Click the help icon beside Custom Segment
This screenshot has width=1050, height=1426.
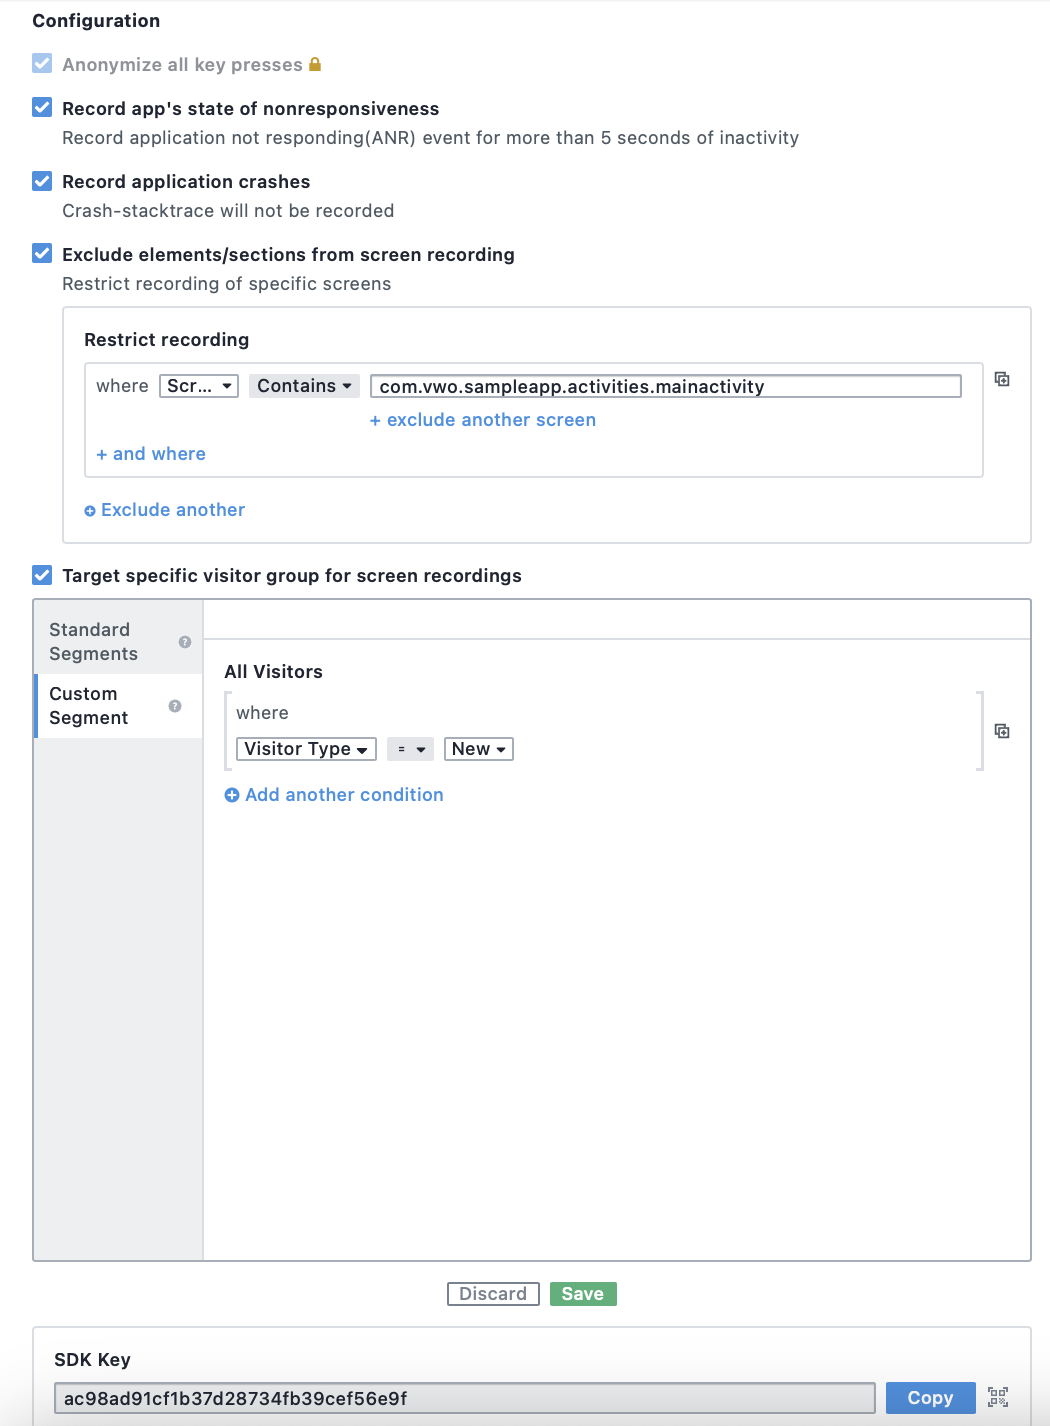point(175,706)
